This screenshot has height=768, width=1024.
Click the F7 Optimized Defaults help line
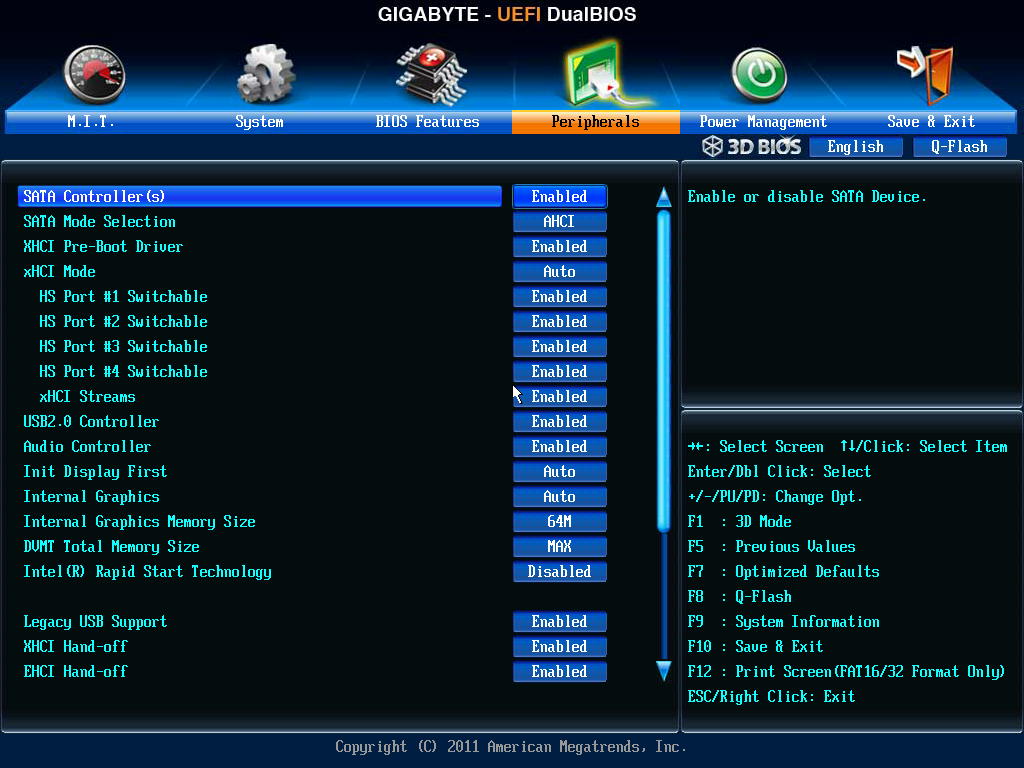click(784, 572)
